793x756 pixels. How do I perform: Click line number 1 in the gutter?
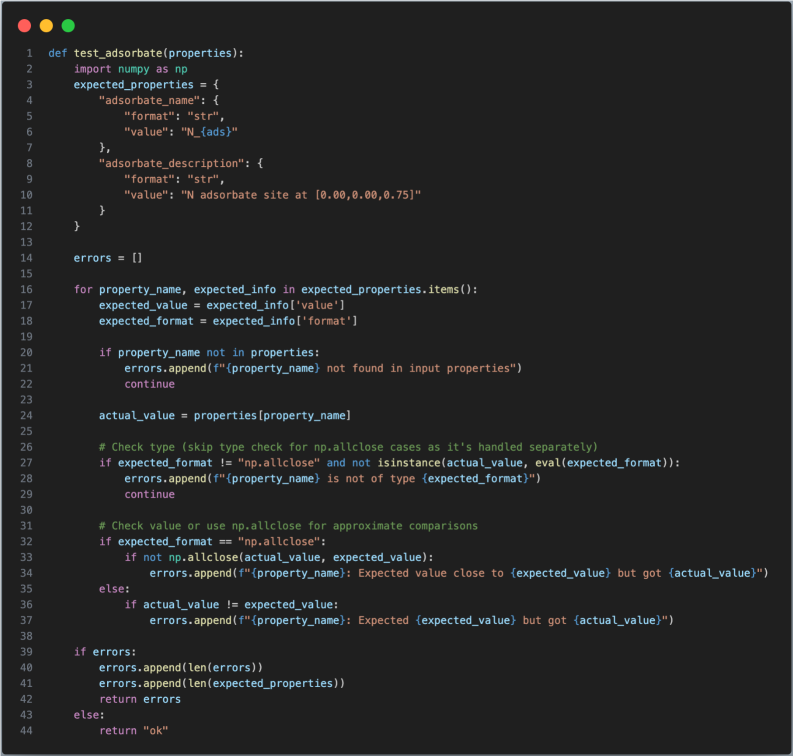click(29, 53)
